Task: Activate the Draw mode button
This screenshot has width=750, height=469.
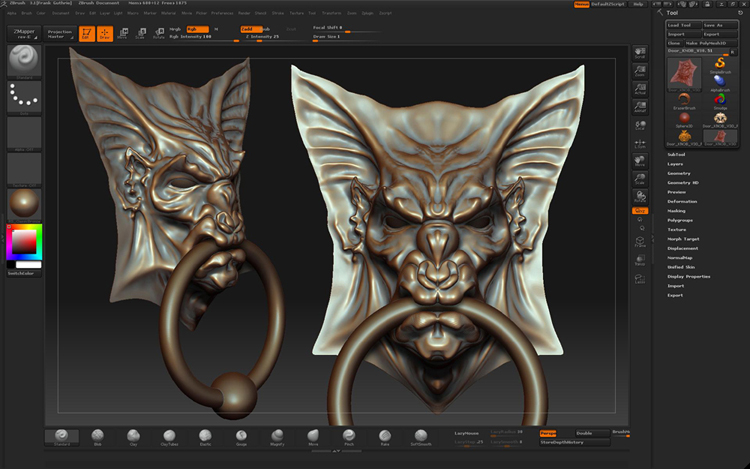Action: (x=105, y=34)
